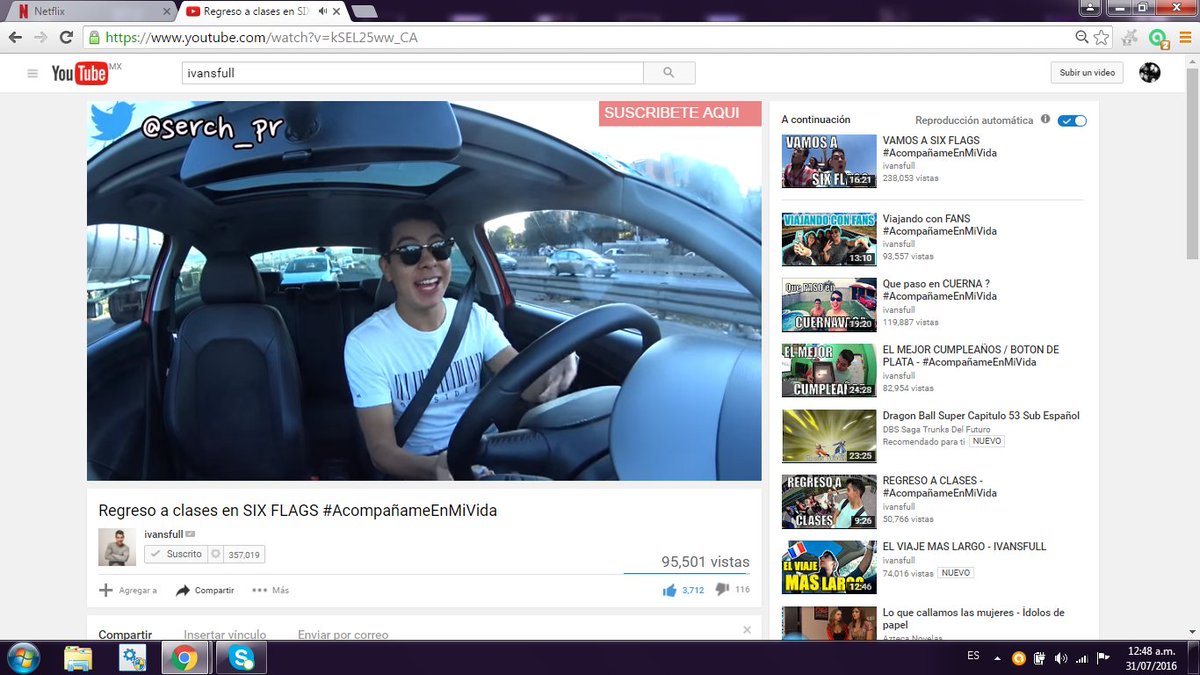Screen dimensions: 1200x675
Task: Click the network signal tray icon
Action: [x=1082, y=658]
